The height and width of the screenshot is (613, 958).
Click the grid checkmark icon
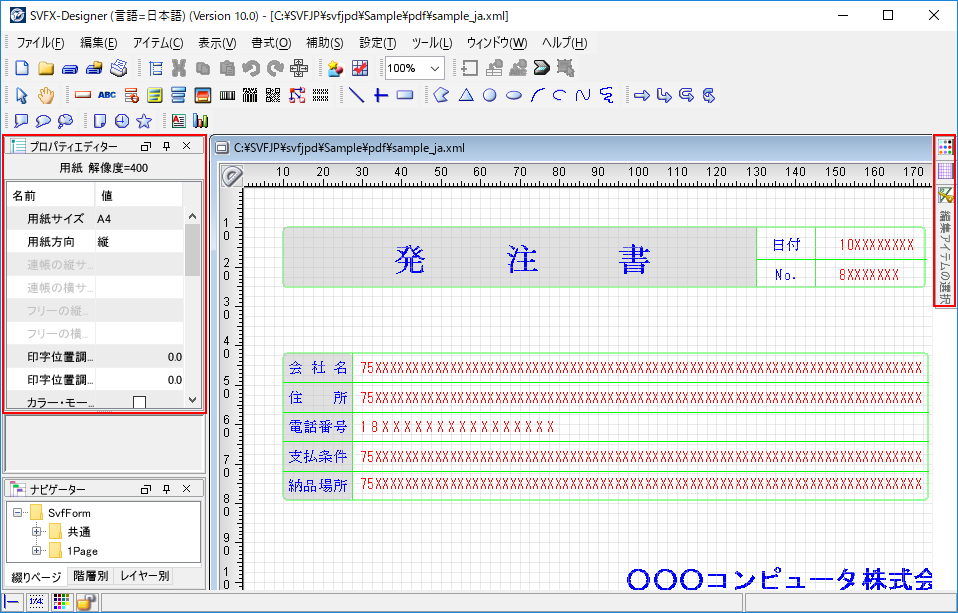[x=360, y=68]
